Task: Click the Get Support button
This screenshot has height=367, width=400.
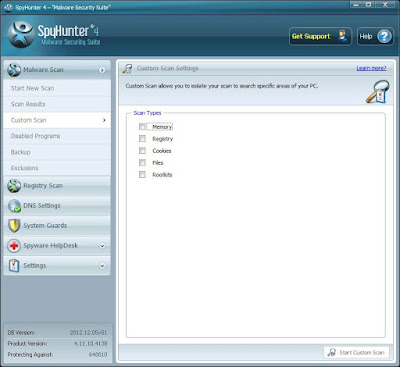Action: click(x=320, y=36)
